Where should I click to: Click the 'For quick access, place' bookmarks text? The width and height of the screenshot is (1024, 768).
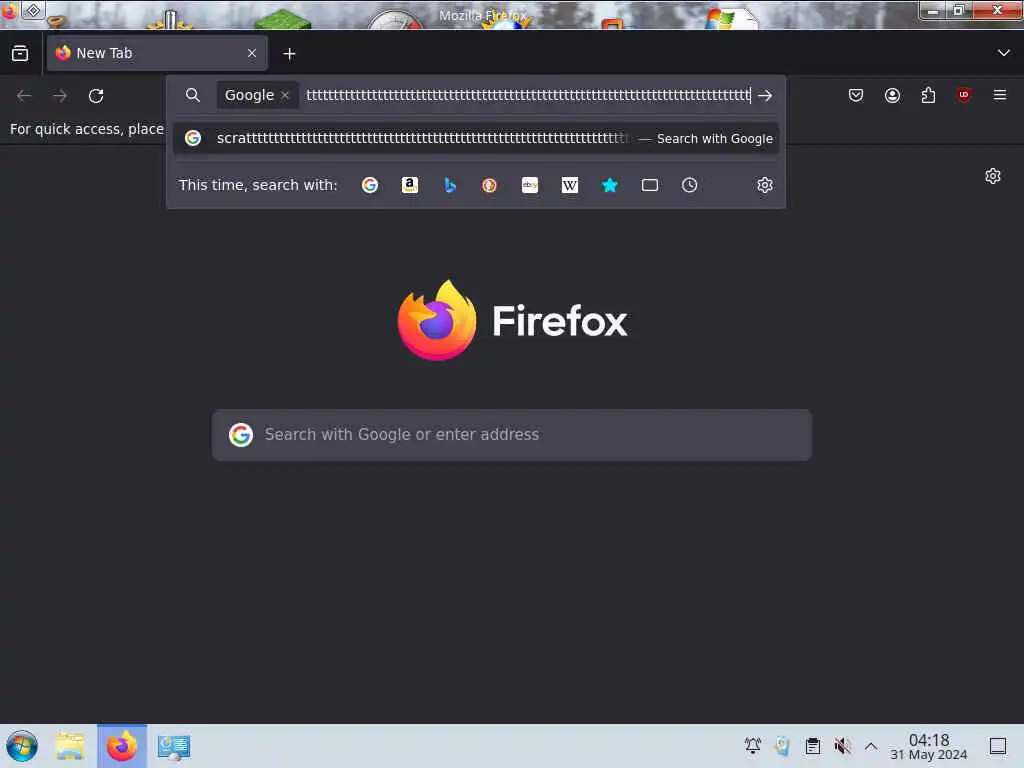[87, 129]
